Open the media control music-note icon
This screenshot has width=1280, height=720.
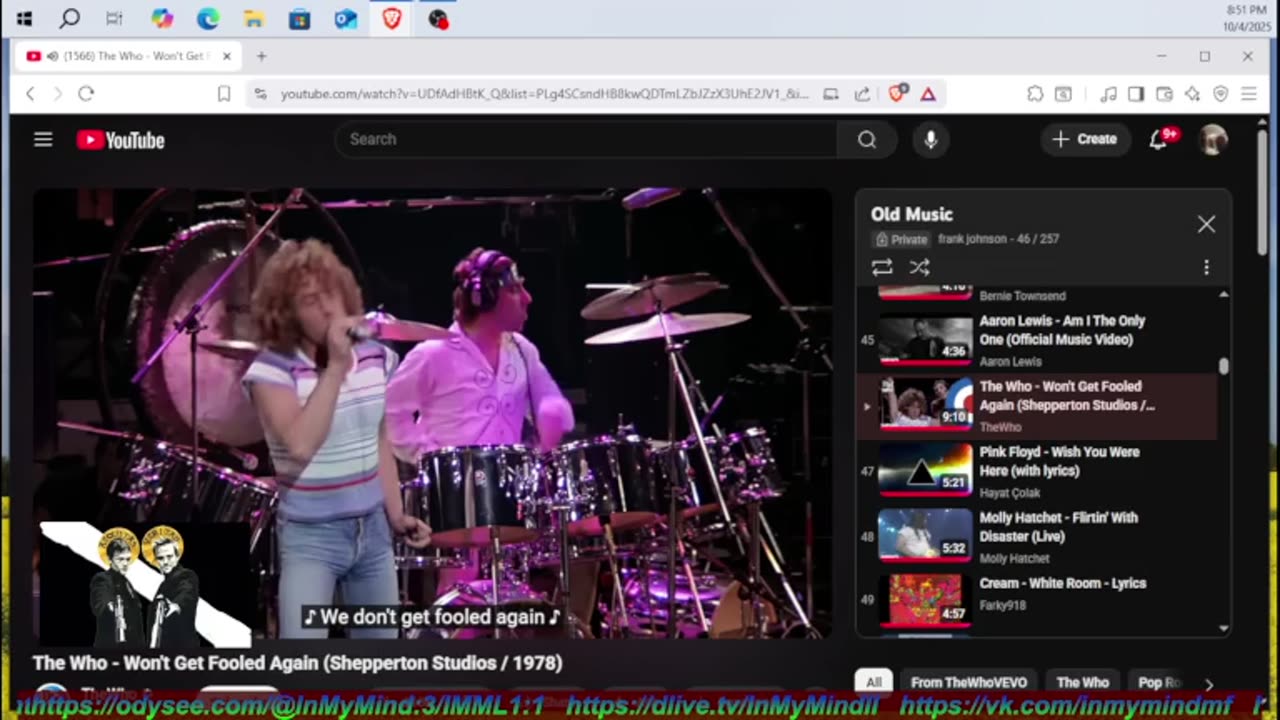1108,94
